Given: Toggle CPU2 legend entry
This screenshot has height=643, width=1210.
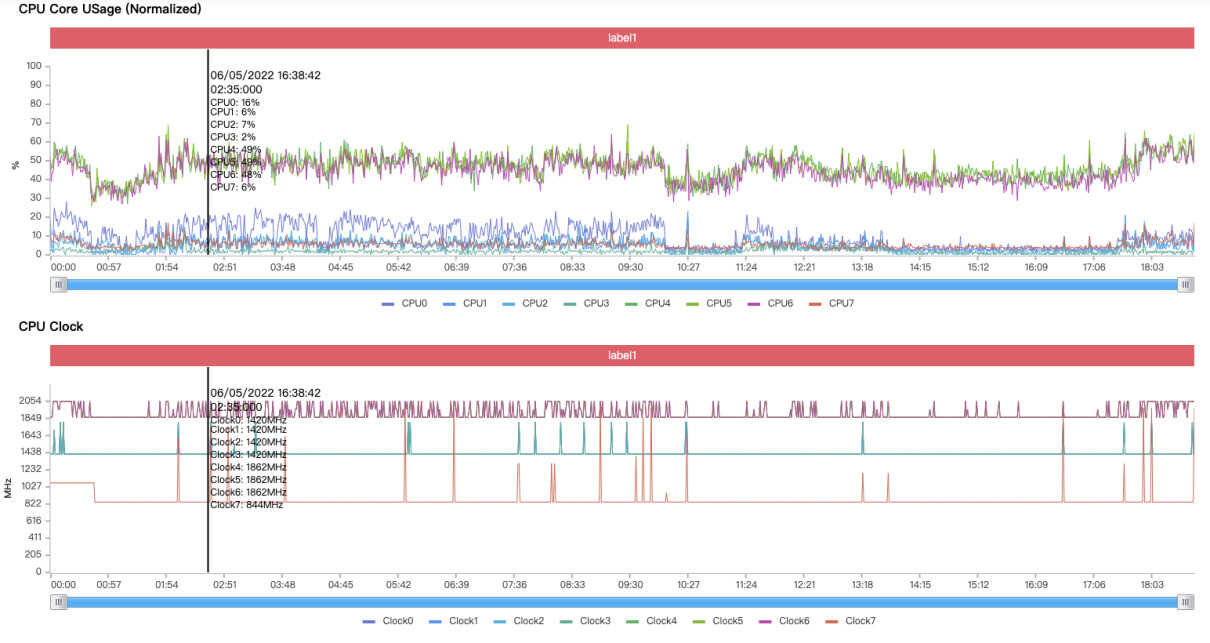Looking at the screenshot, I should (526, 303).
